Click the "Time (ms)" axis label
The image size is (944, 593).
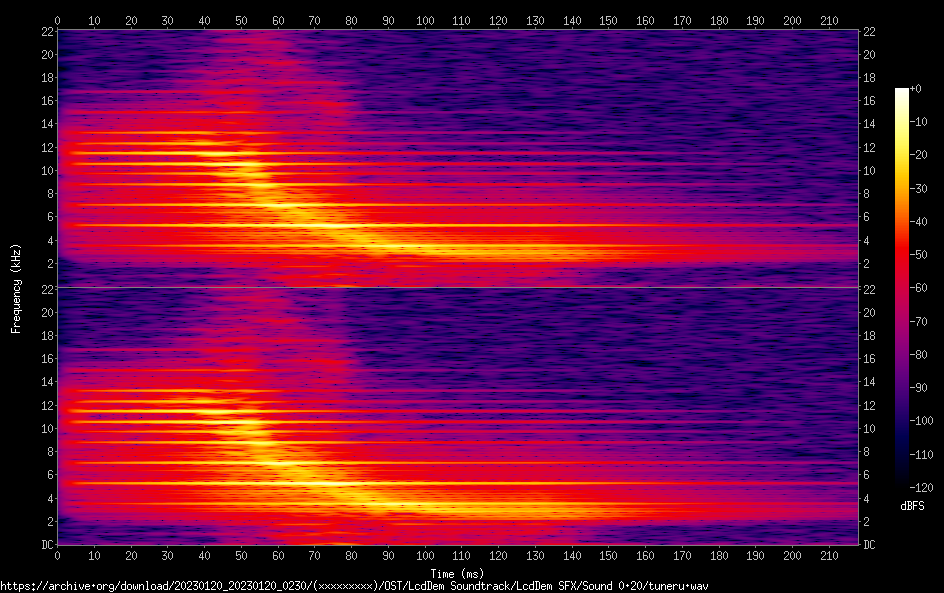pyautogui.click(x=457, y=574)
